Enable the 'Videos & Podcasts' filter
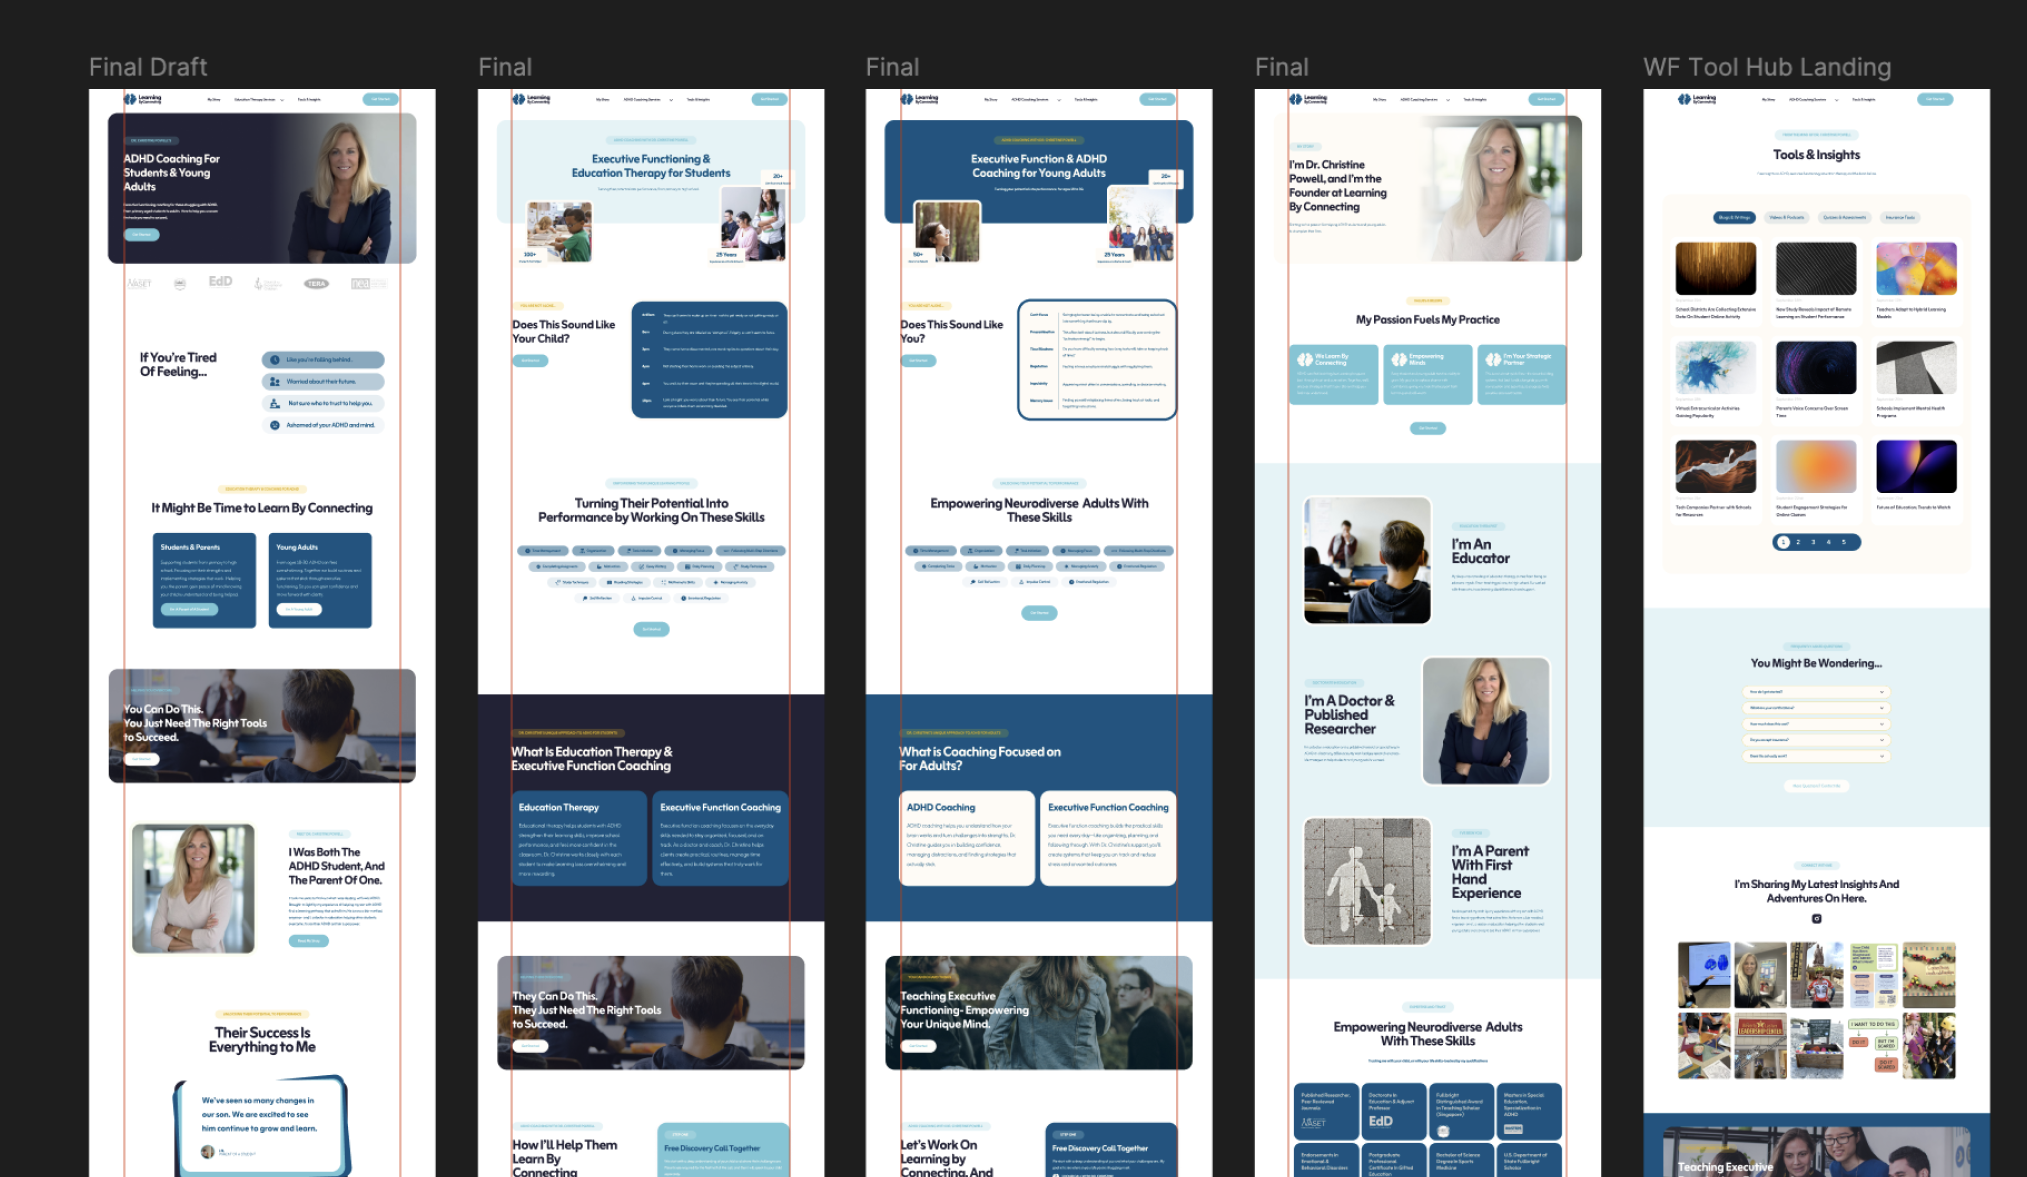 point(1786,217)
